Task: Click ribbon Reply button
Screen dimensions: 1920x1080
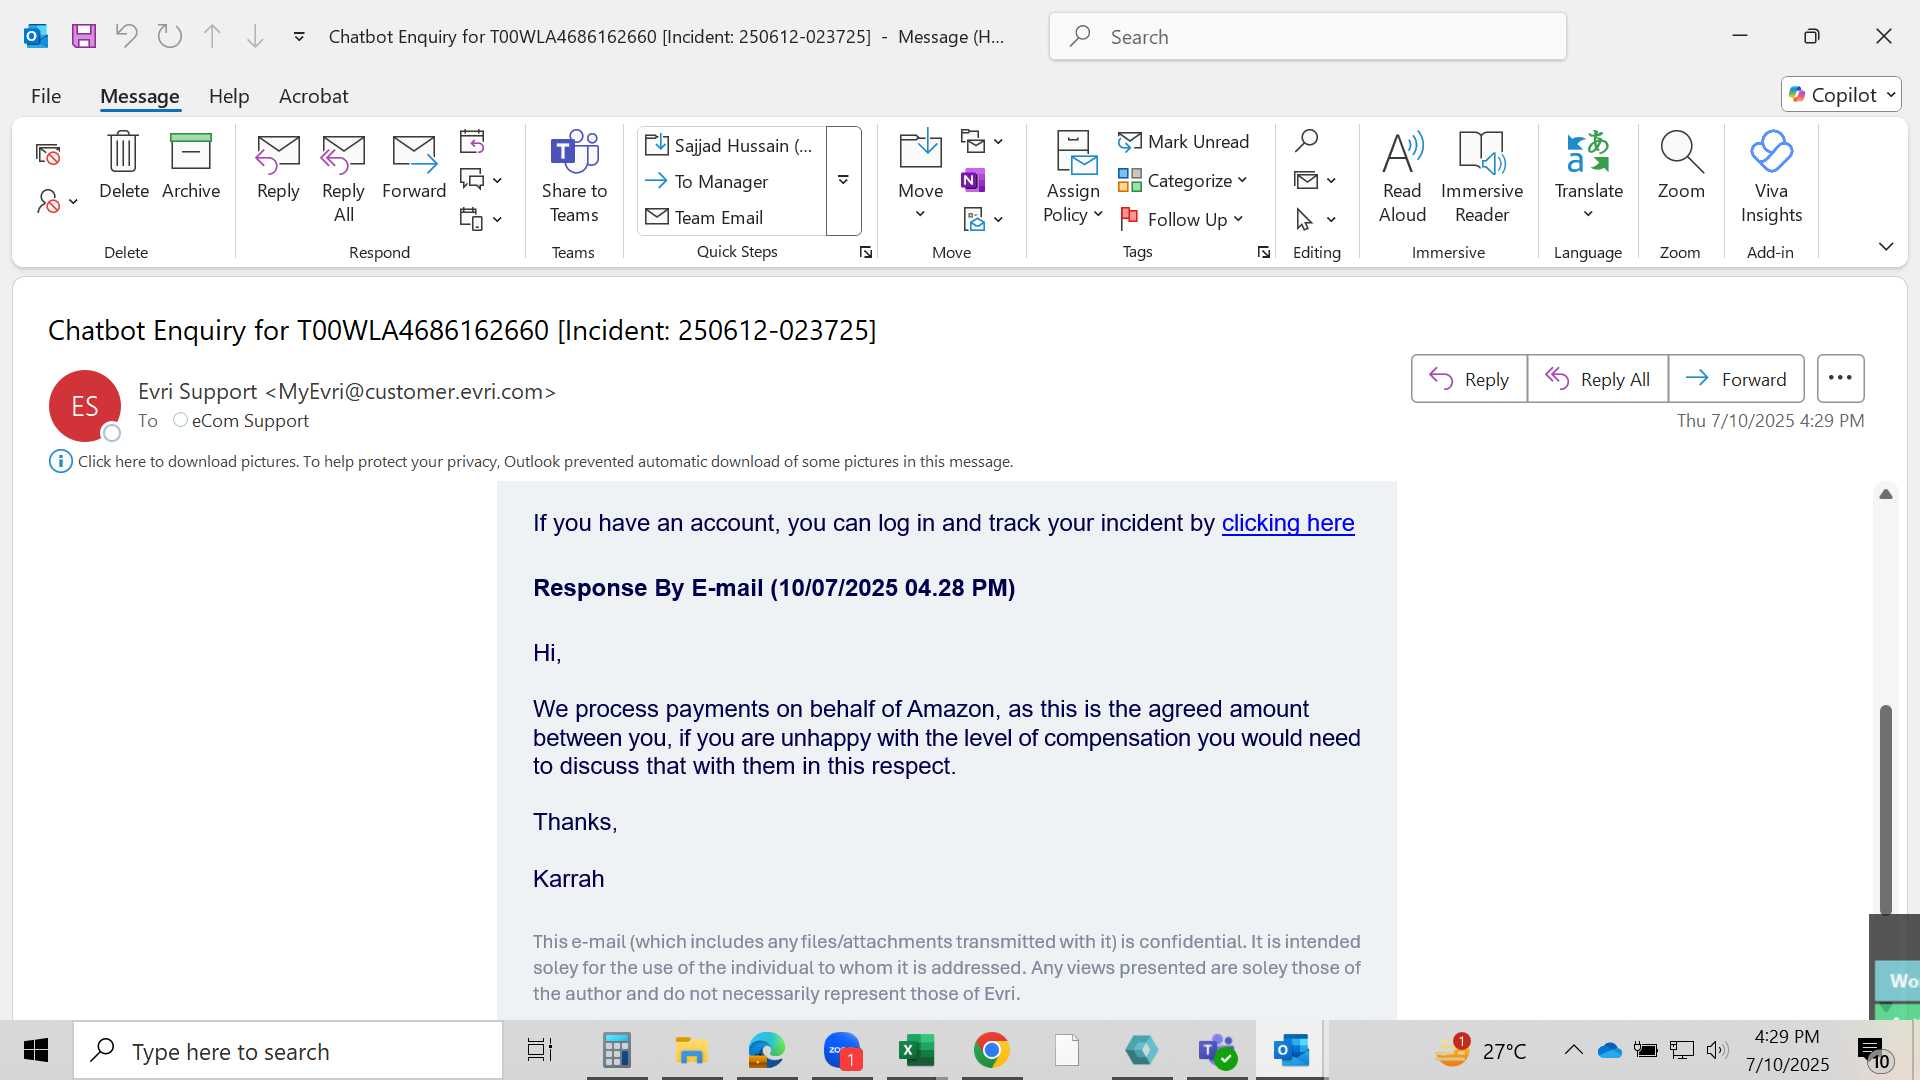Action: click(278, 166)
